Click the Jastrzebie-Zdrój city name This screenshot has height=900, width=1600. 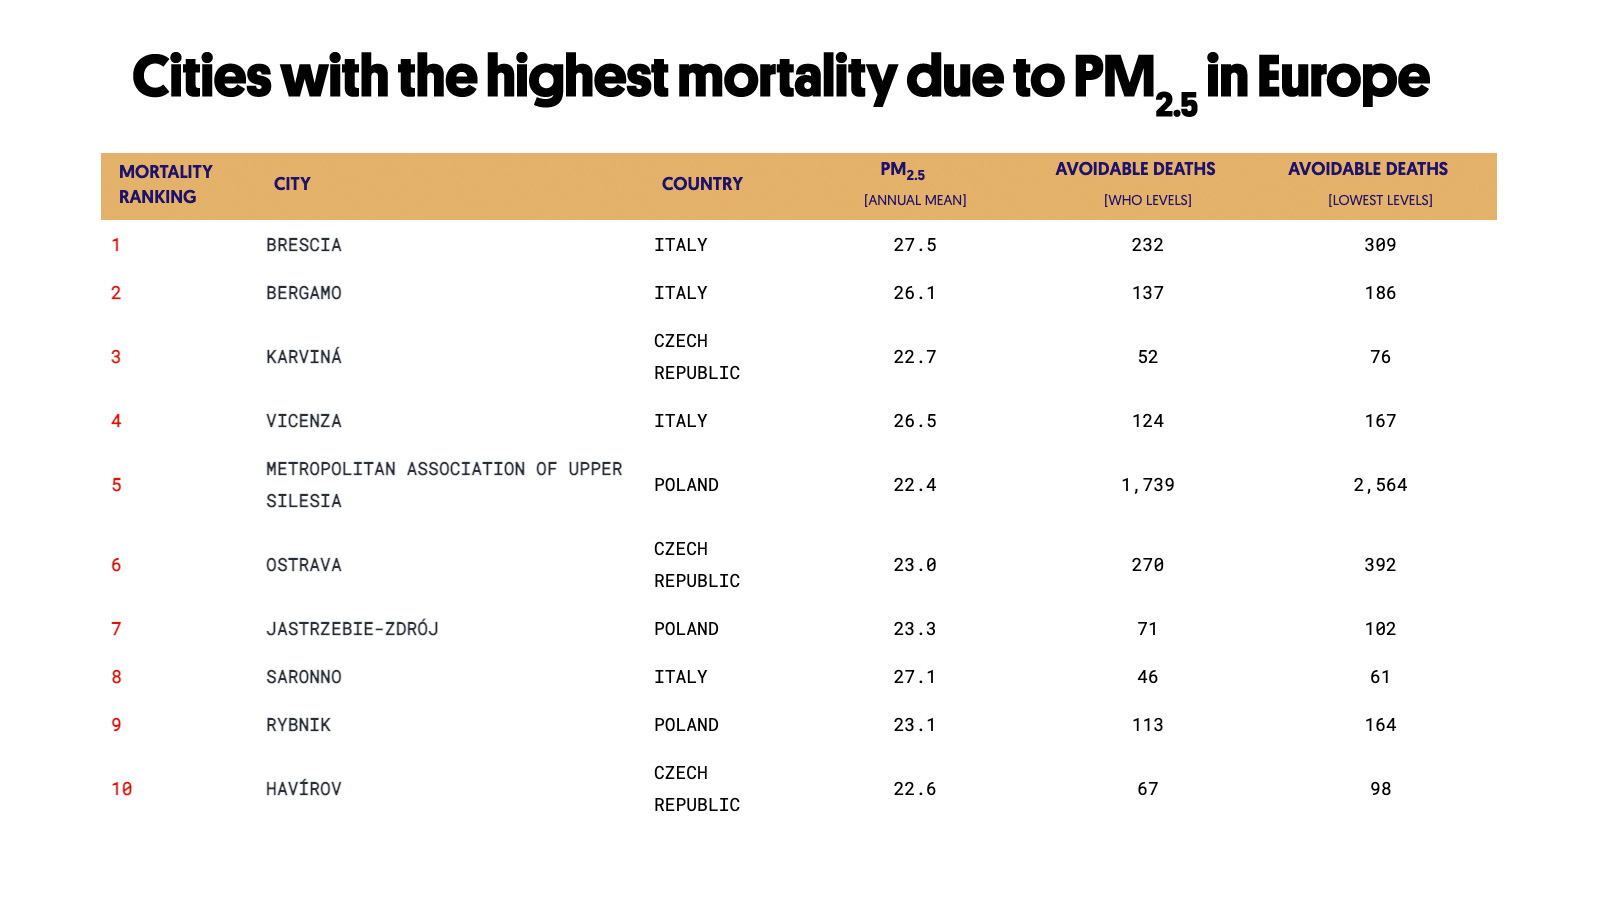(x=352, y=629)
